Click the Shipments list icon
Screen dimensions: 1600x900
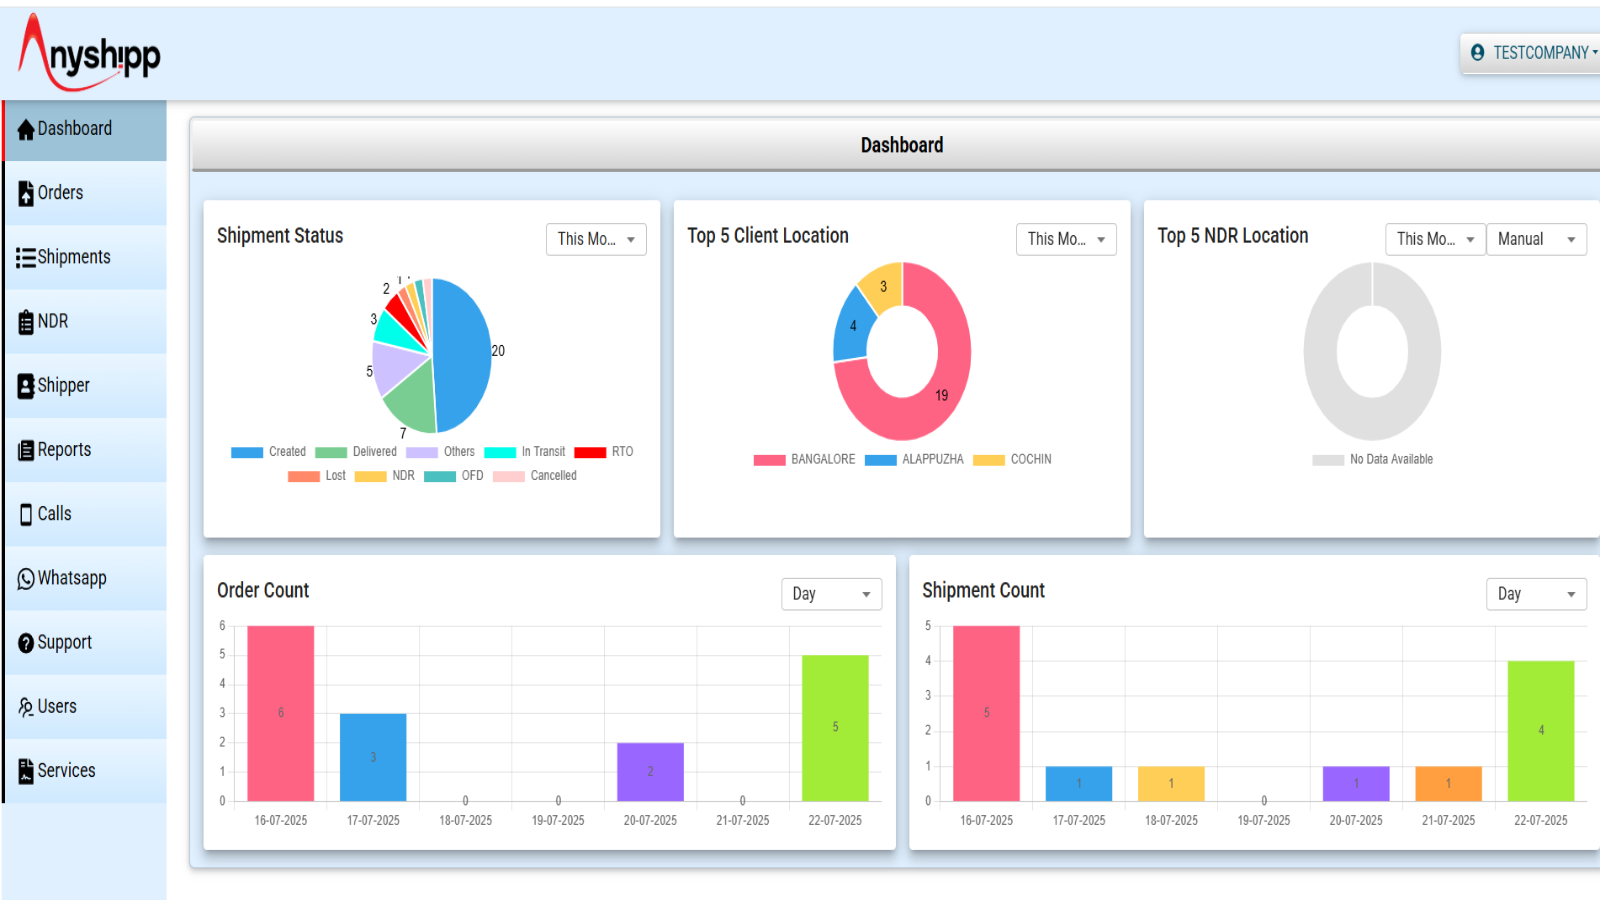click(26, 258)
